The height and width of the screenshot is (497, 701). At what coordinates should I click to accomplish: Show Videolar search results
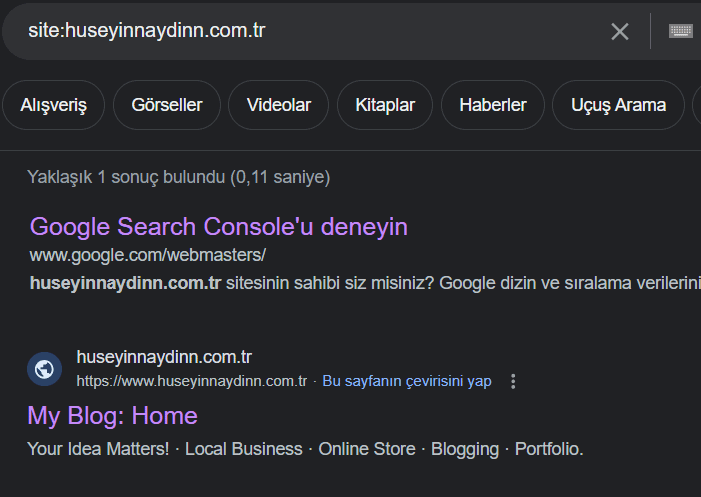tap(279, 105)
